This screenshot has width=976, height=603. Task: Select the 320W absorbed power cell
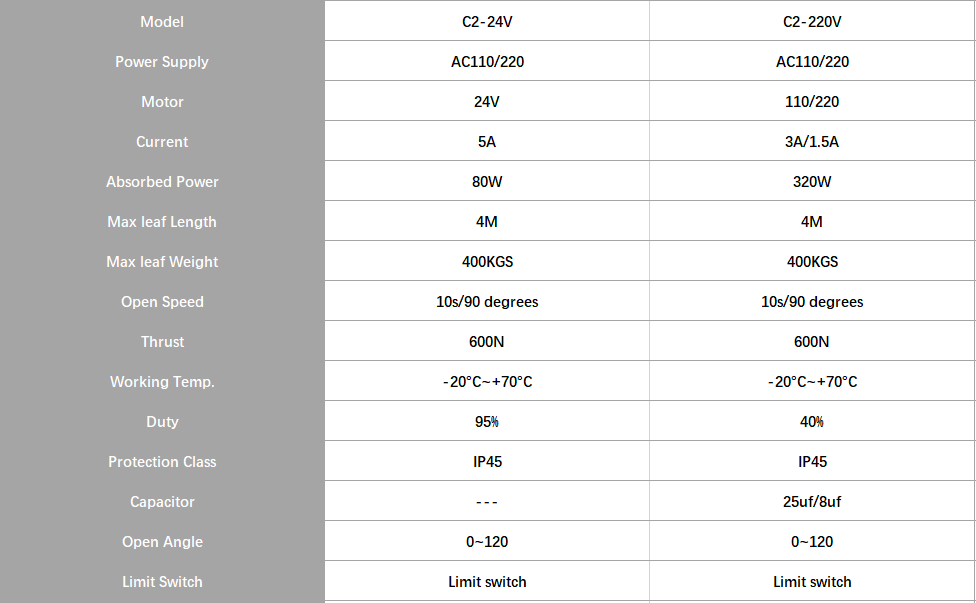[812, 182]
